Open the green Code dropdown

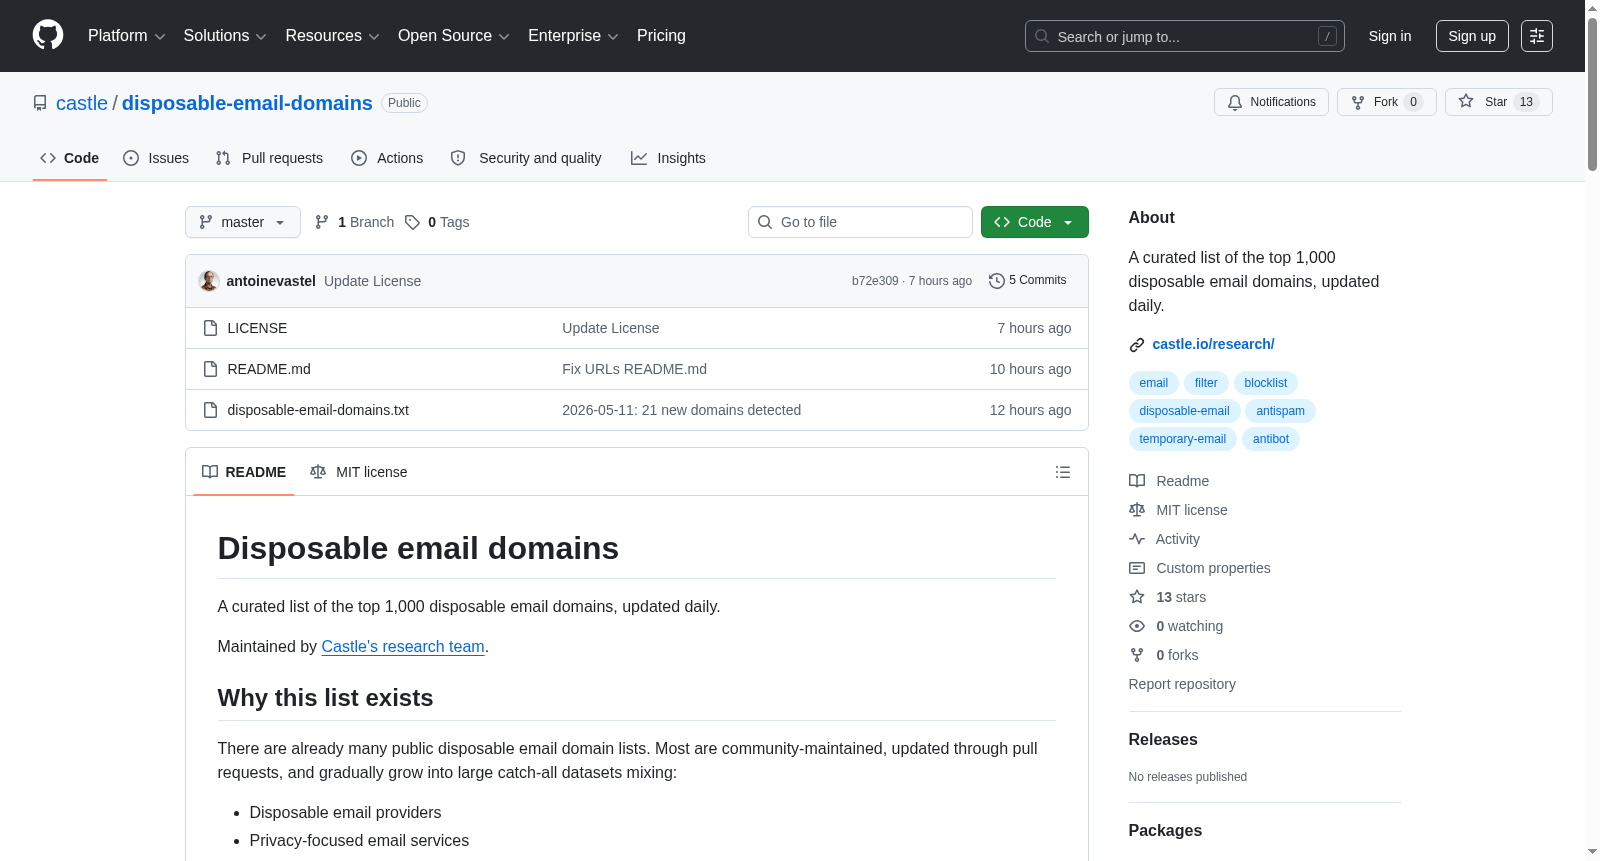(x=1034, y=222)
